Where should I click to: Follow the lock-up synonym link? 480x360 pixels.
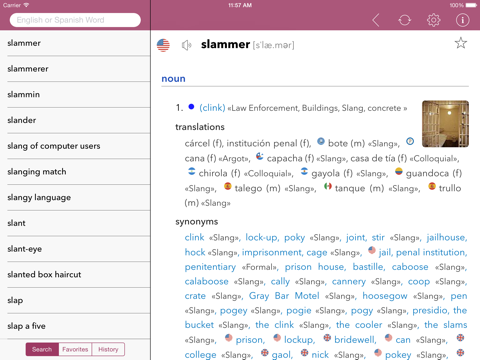pos(261,237)
